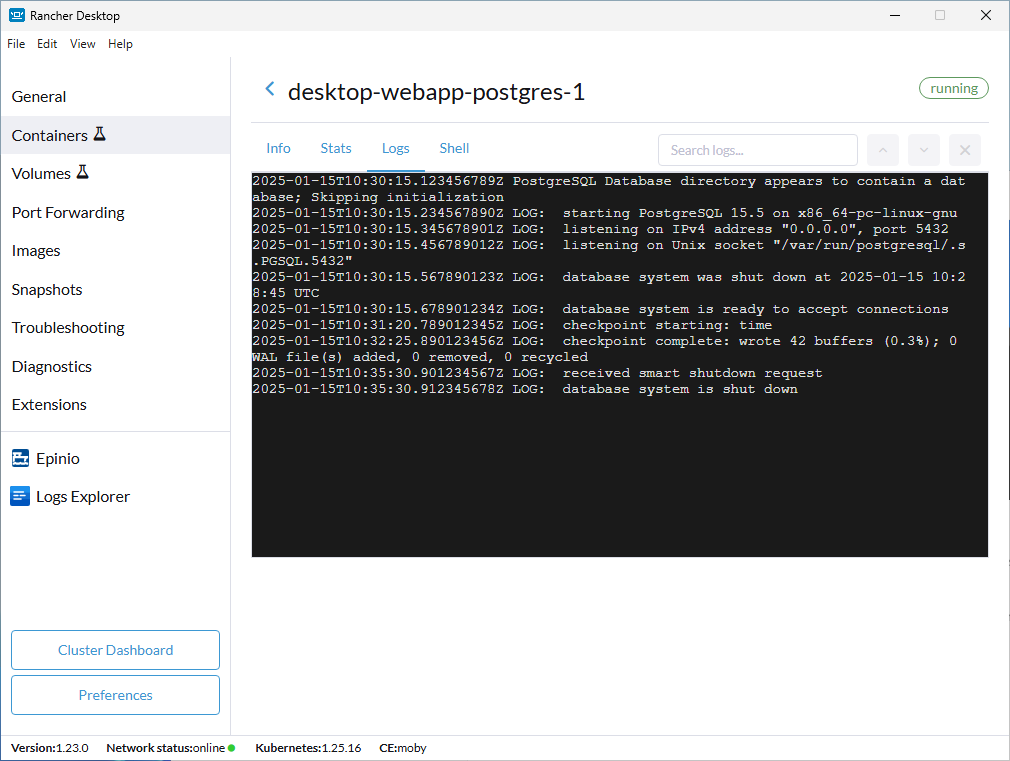Image resolution: width=1010 pixels, height=761 pixels.
Task: Click the Rancher Desktop app icon in title bar
Action: click(x=17, y=15)
